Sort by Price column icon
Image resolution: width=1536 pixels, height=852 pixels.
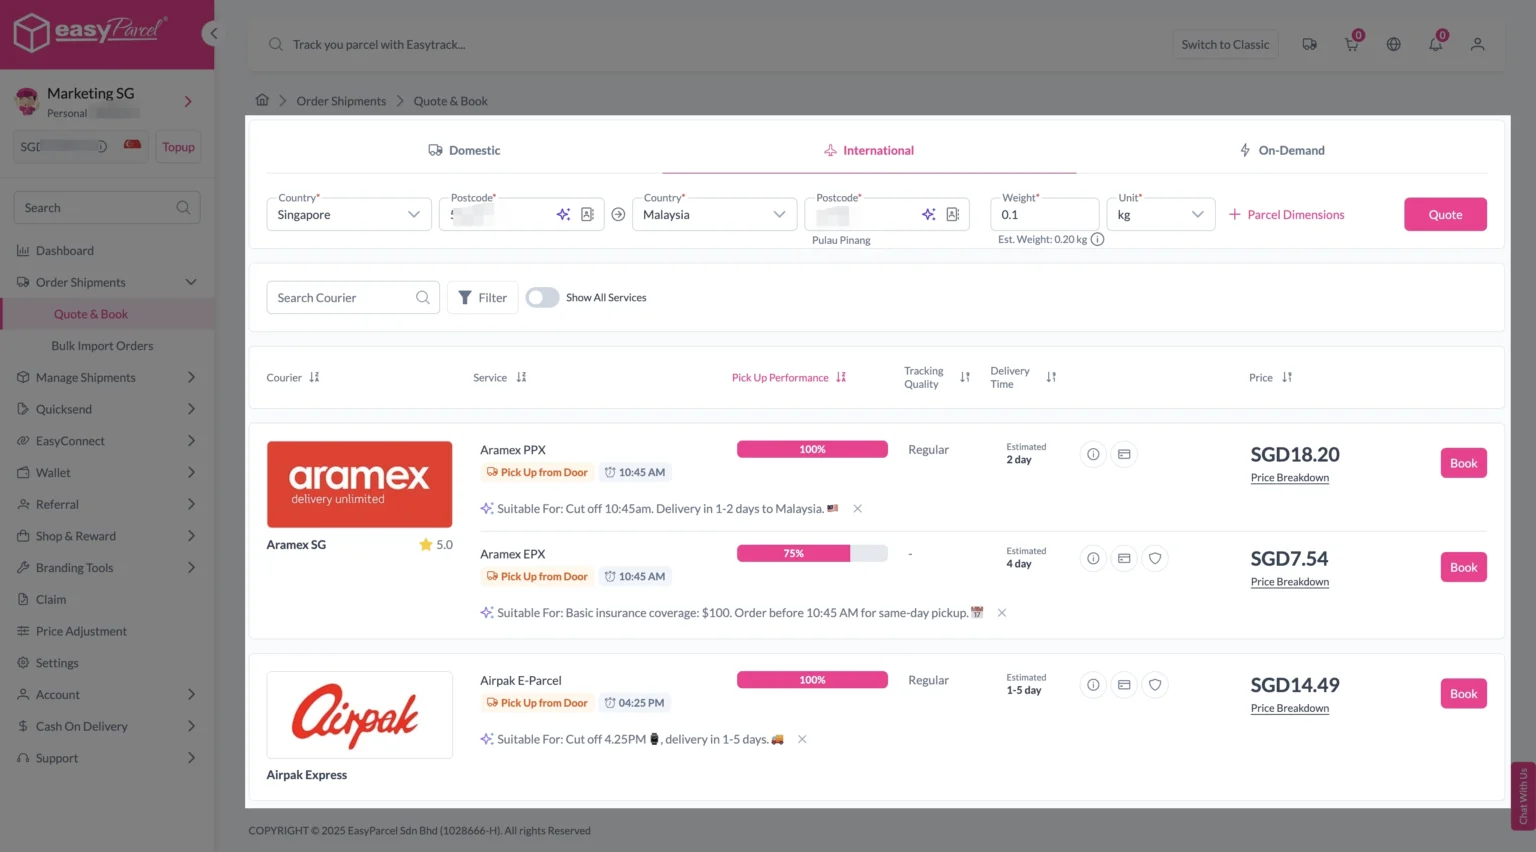1287,378
